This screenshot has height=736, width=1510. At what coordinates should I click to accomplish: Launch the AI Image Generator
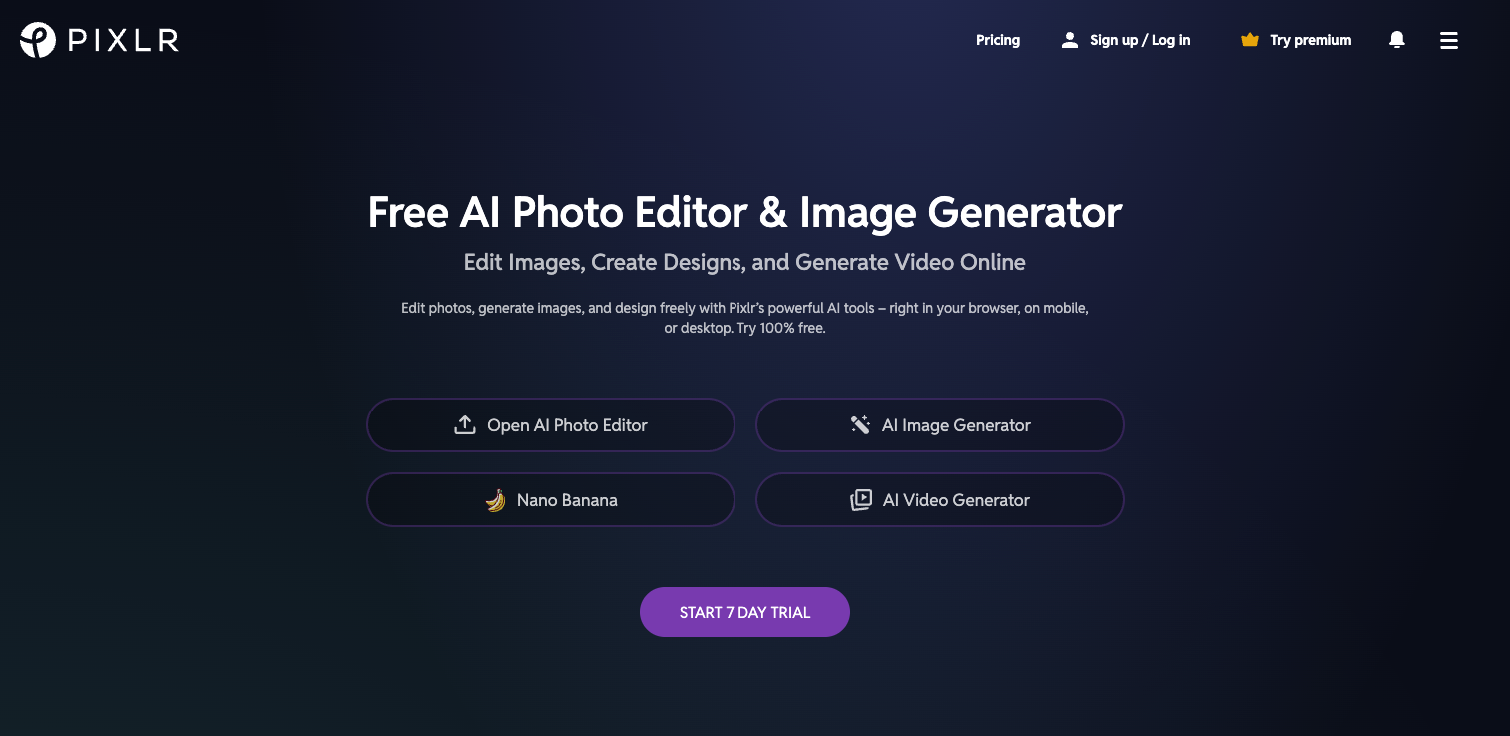tap(940, 425)
